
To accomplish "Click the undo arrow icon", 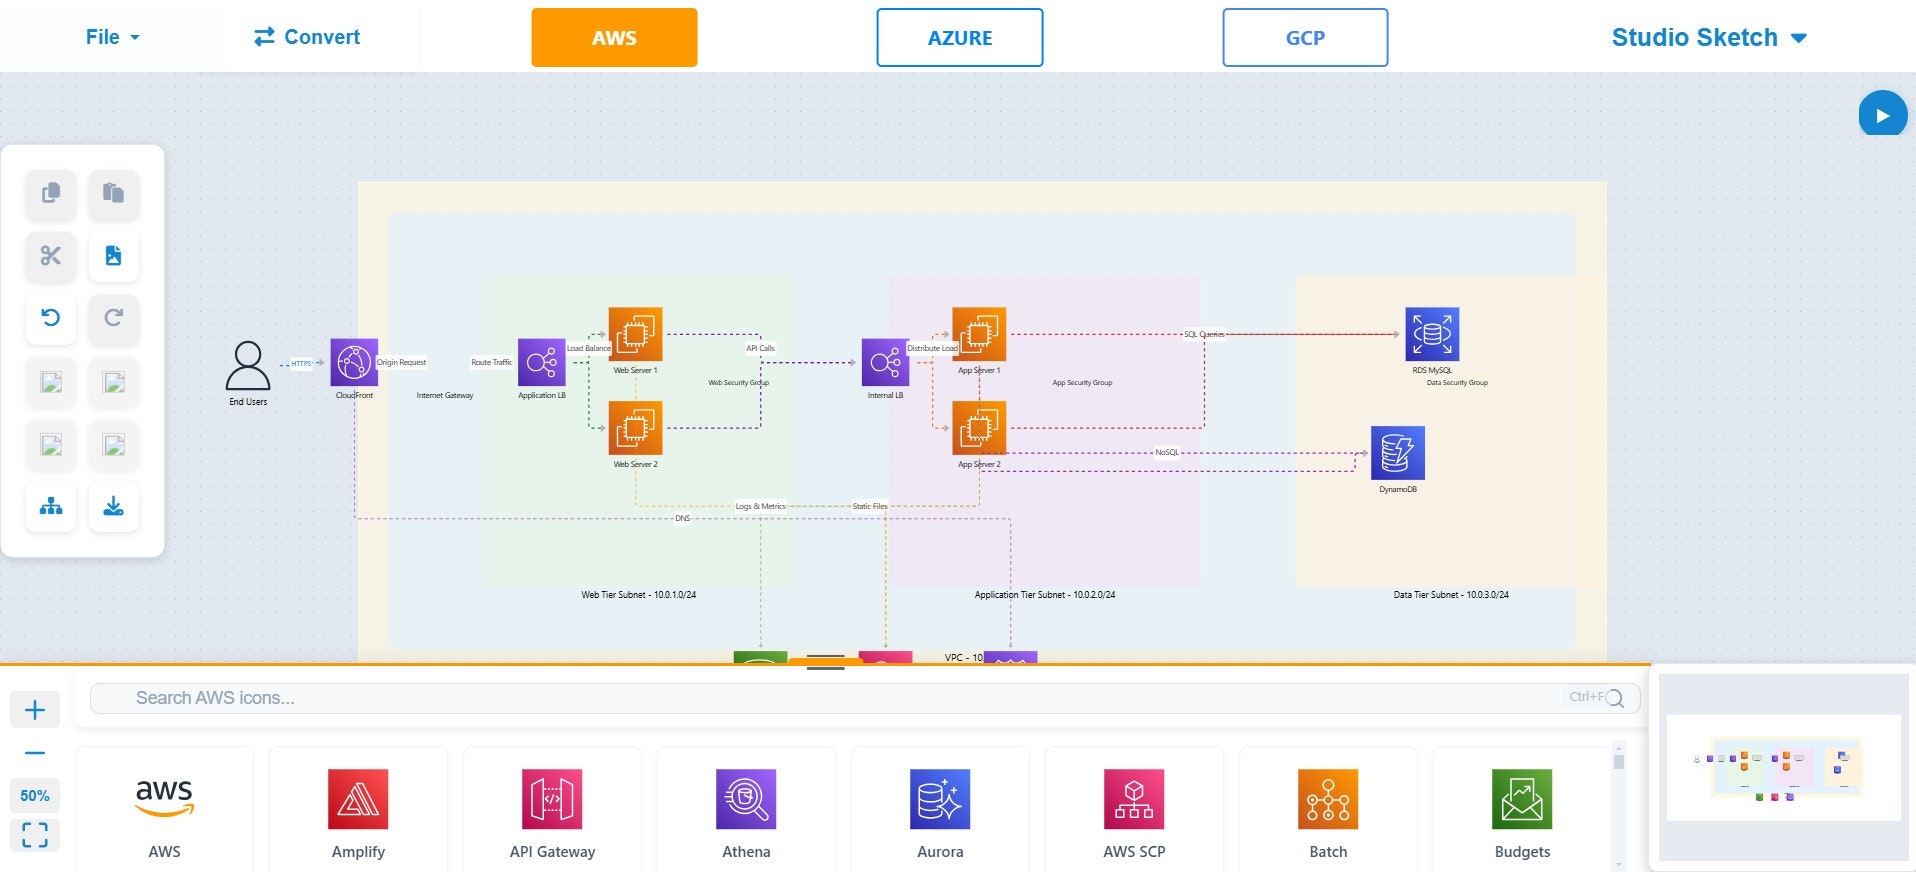I will [51, 318].
